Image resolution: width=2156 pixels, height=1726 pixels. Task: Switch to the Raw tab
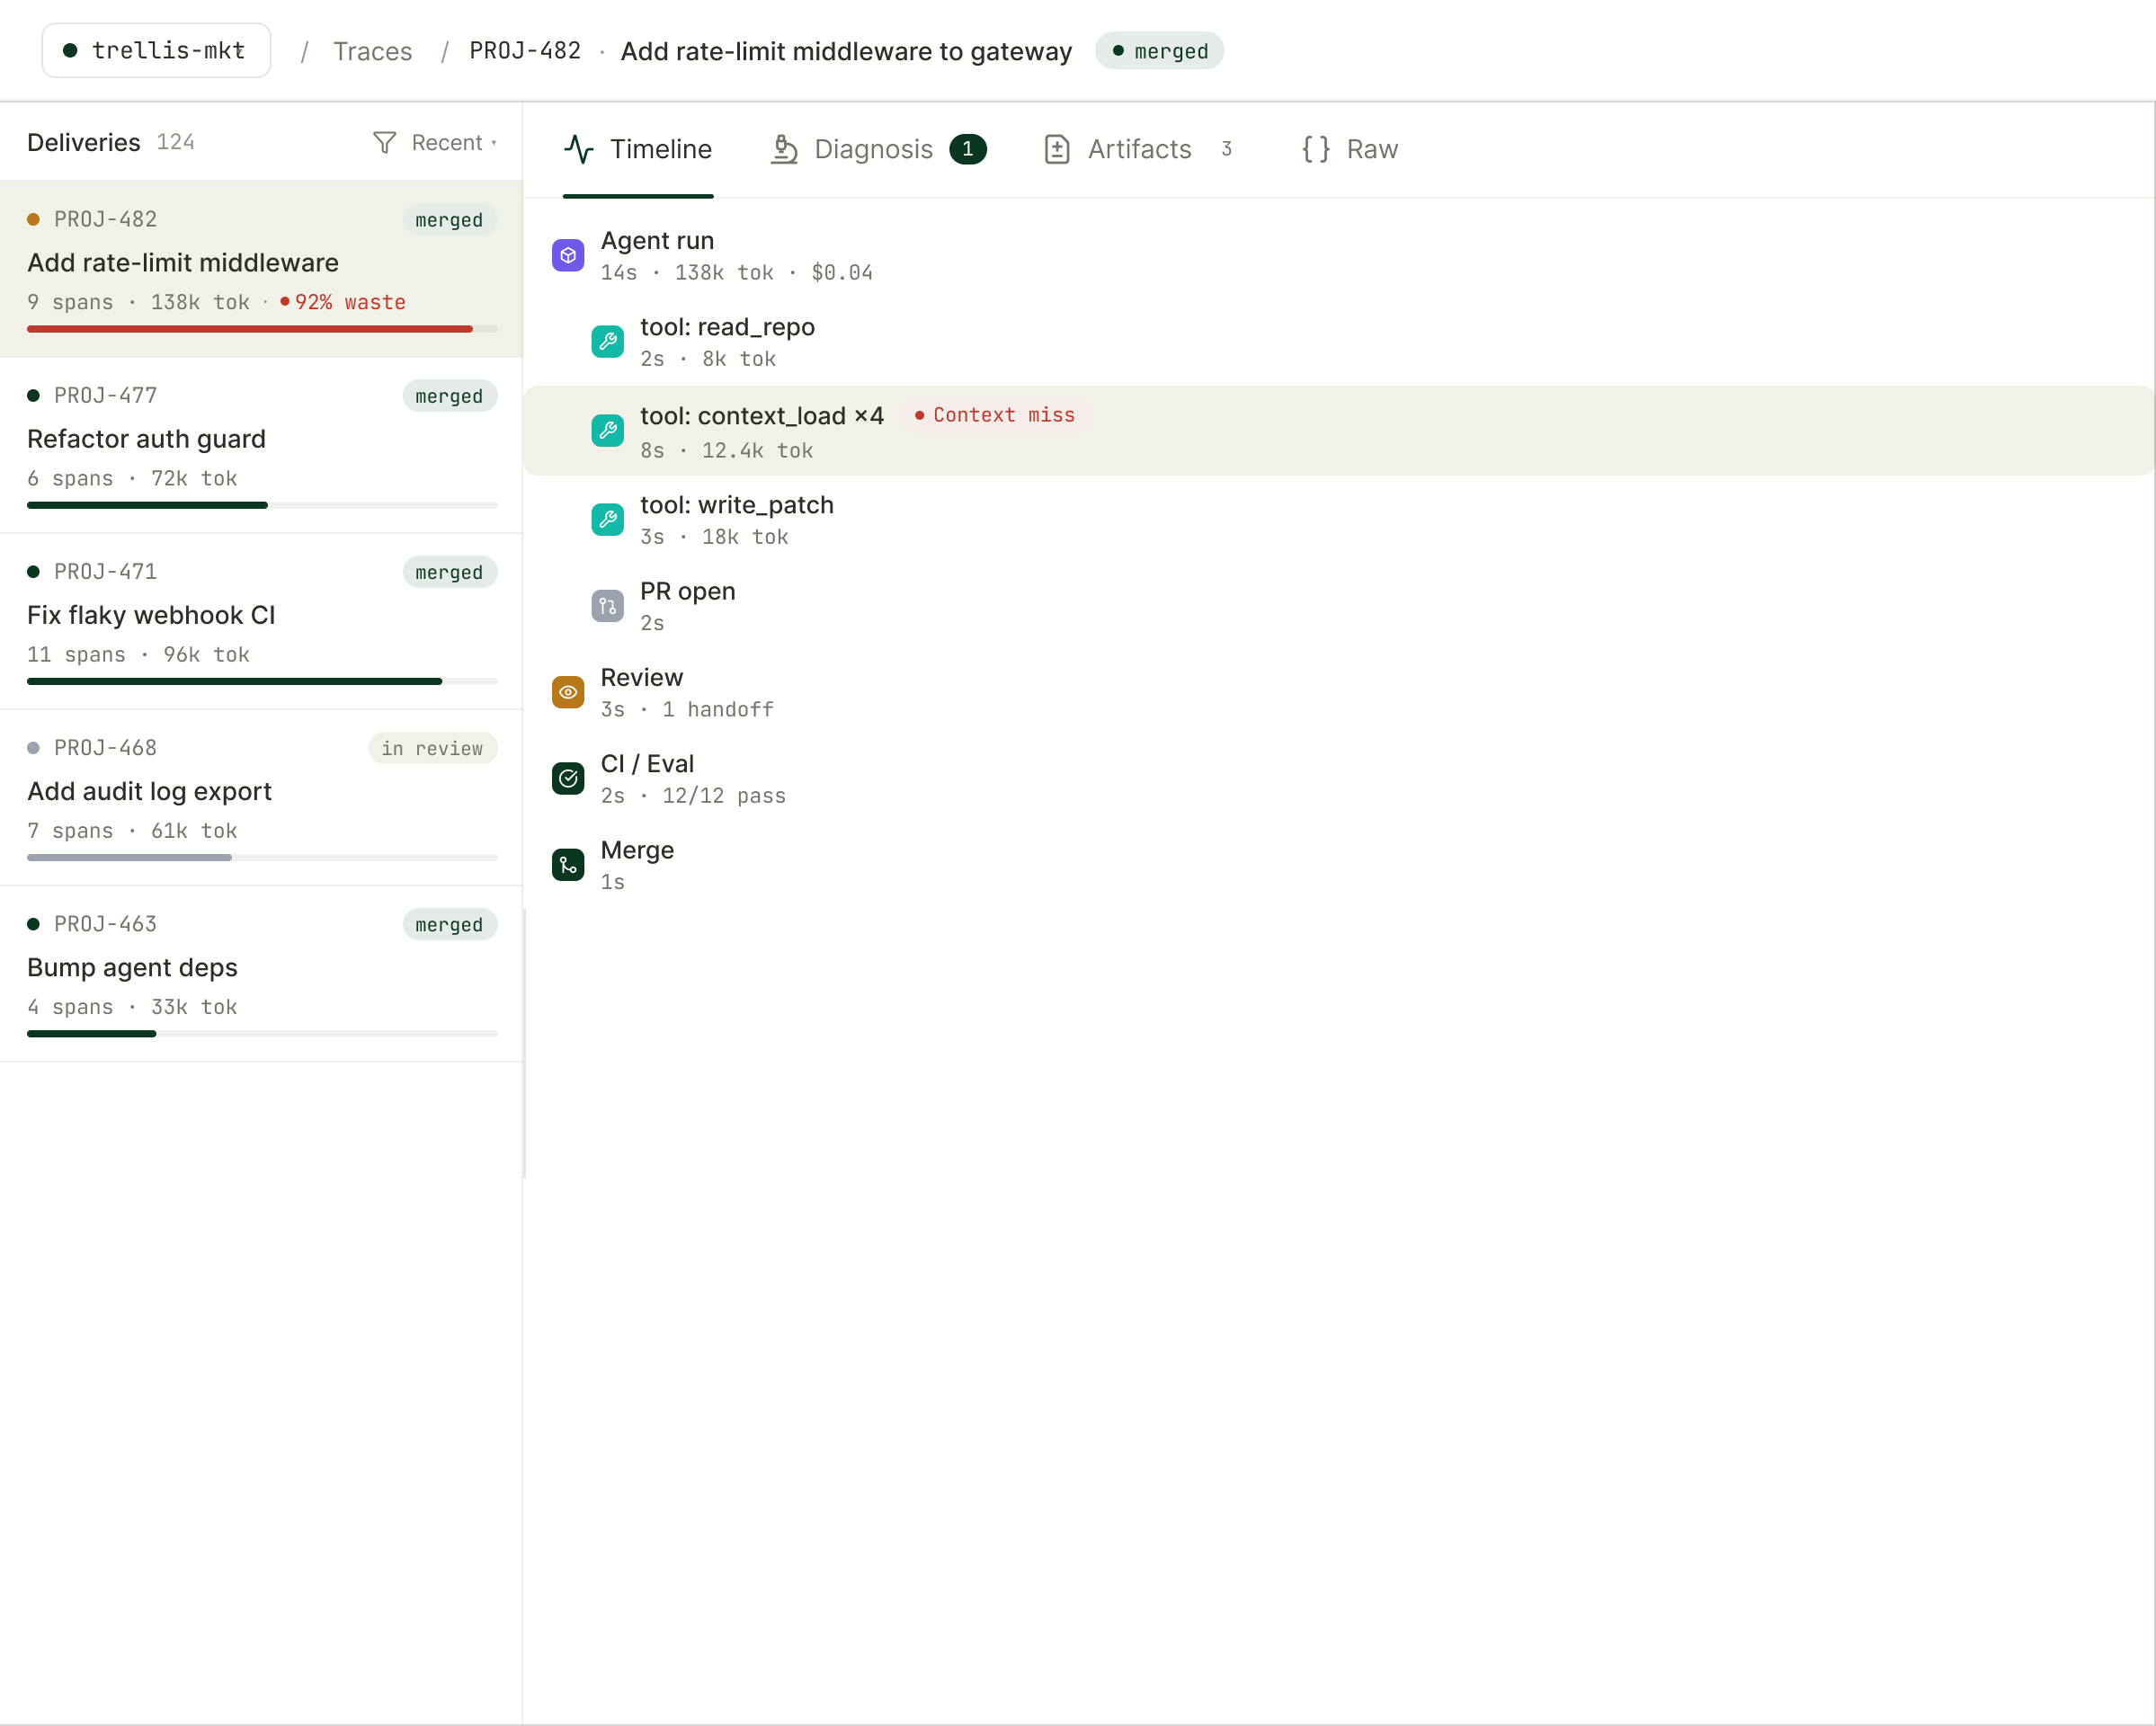[1350, 149]
